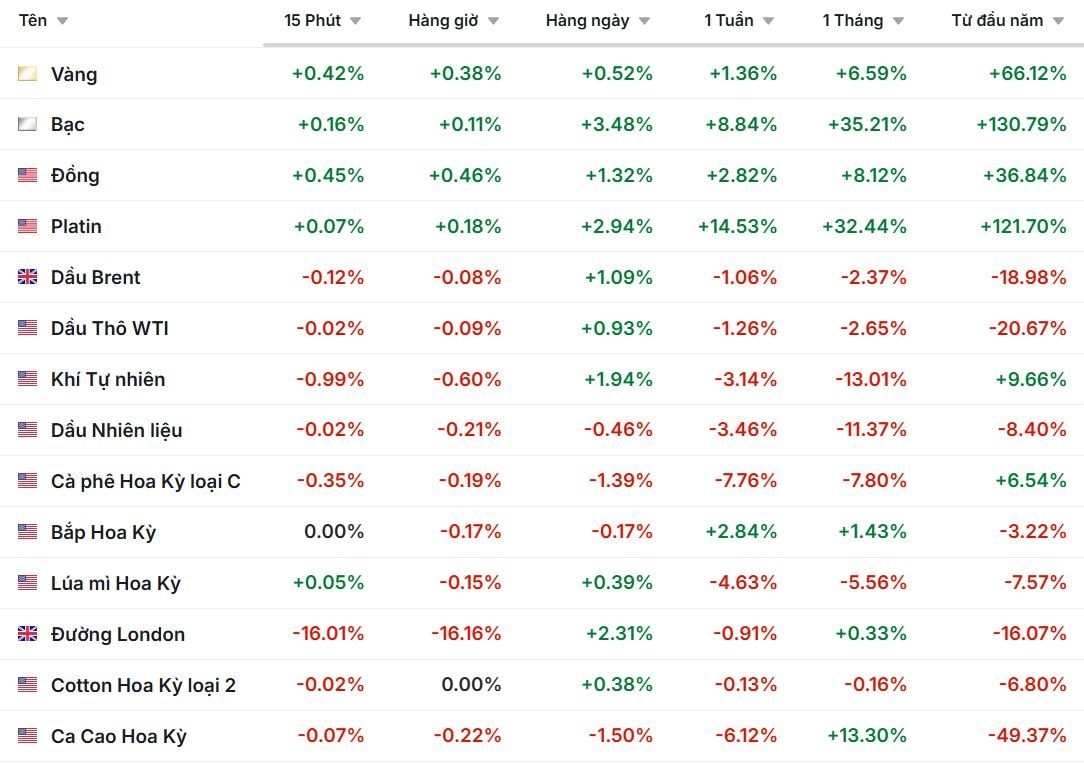Click the US flag next to Khí Tự nhiên
1084x763 pixels.
pos(28,380)
